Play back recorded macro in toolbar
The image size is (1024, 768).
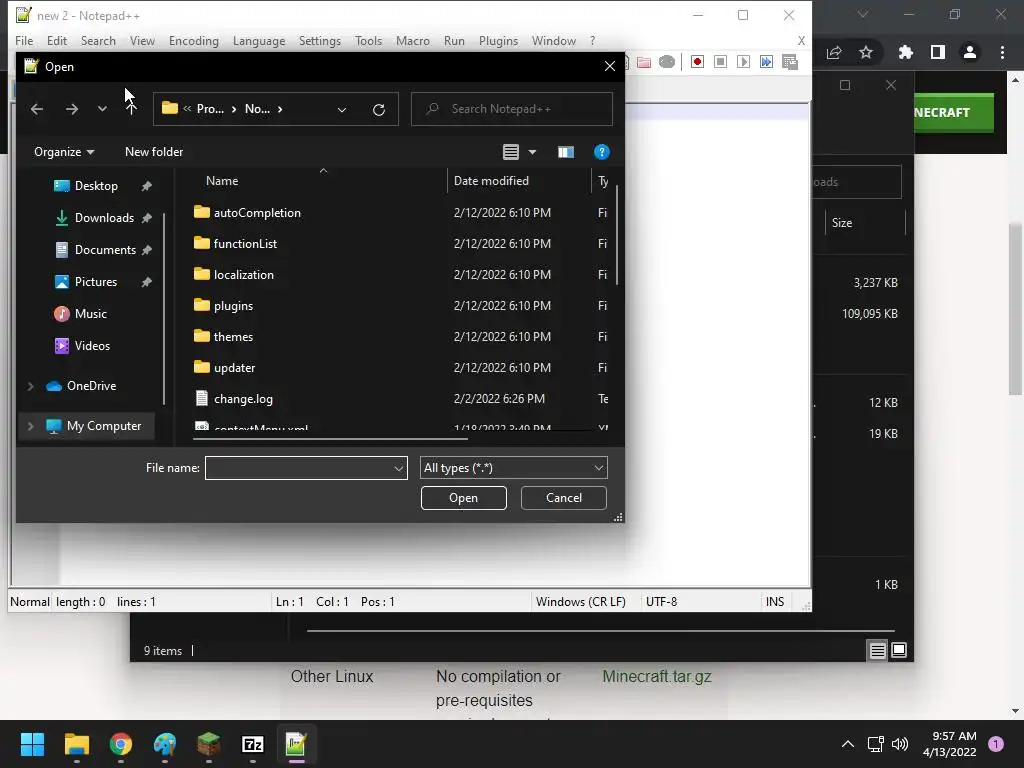(x=743, y=61)
